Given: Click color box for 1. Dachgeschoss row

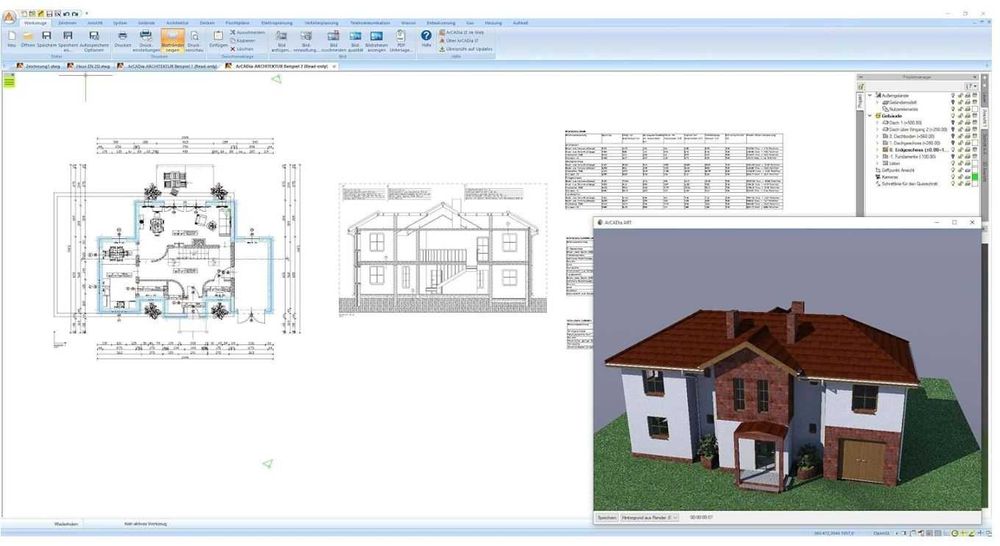Looking at the screenshot, I should tap(974, 144).
